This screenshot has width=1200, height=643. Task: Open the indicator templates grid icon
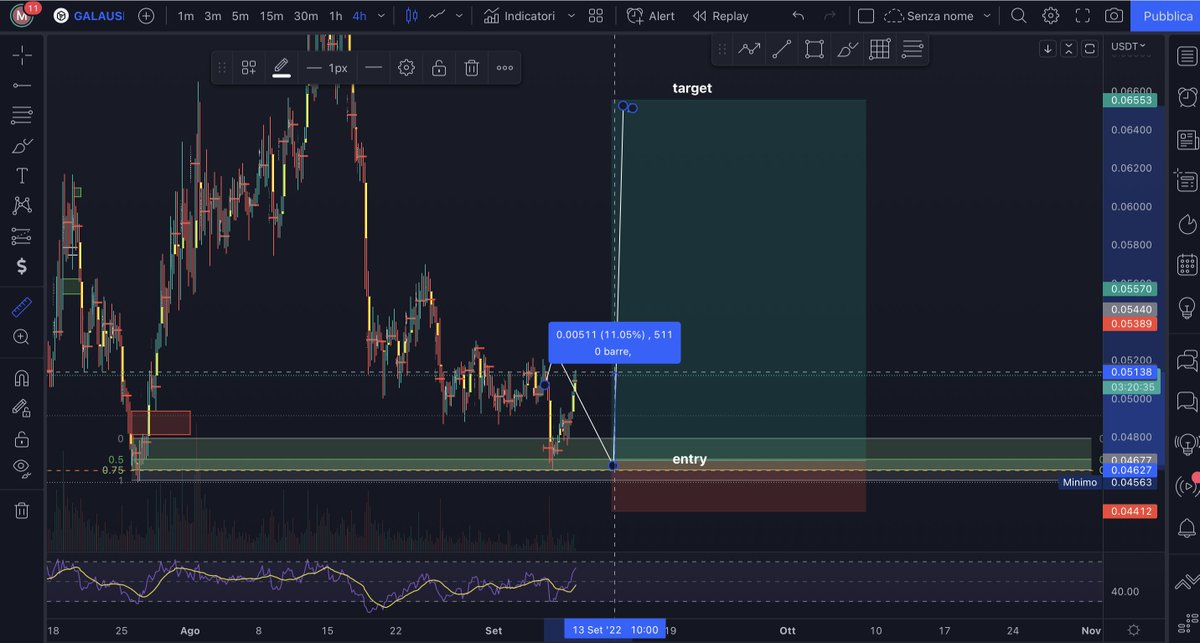596,16
